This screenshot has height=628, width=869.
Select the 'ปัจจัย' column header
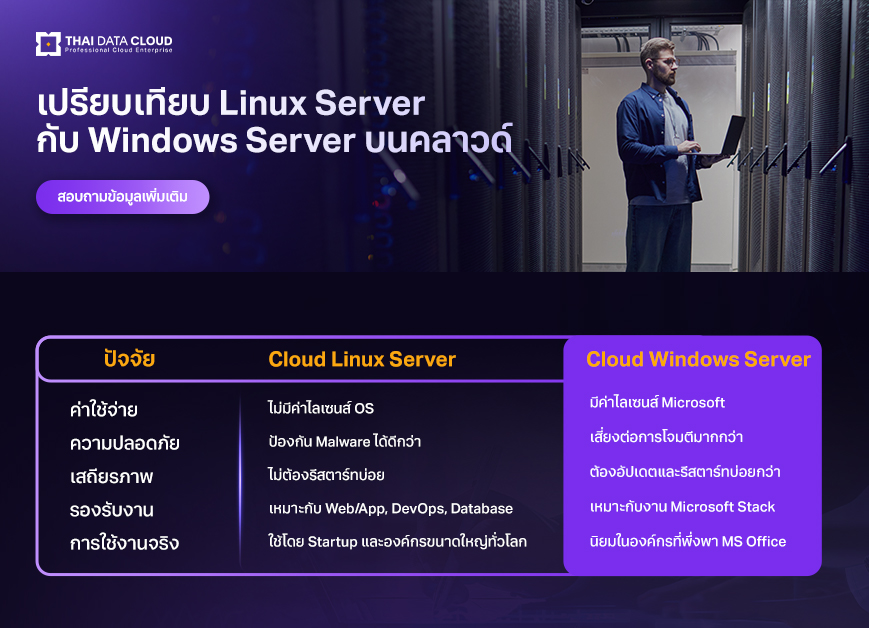[x=129, y=359]
